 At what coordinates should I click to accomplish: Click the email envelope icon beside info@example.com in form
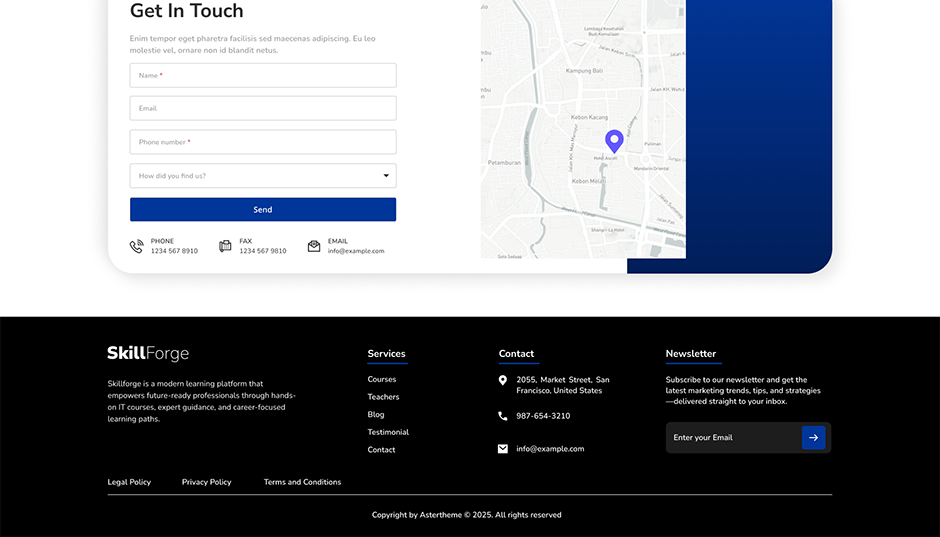pos(314,246)
